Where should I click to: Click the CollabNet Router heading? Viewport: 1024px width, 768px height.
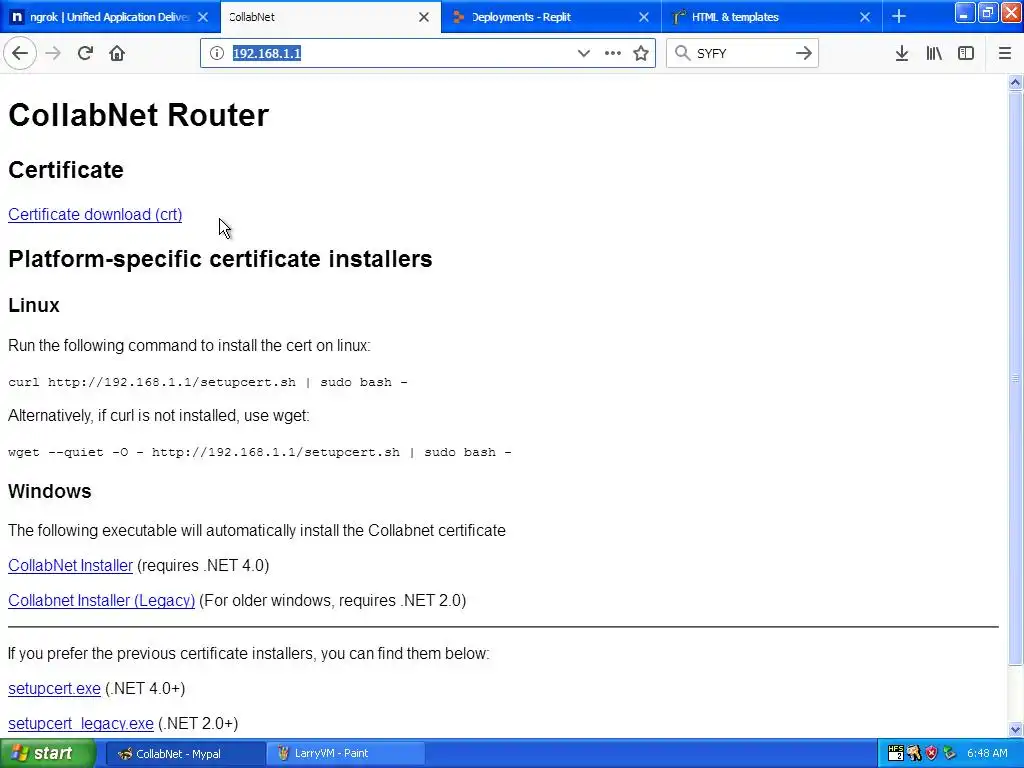[x=138, y=115]
